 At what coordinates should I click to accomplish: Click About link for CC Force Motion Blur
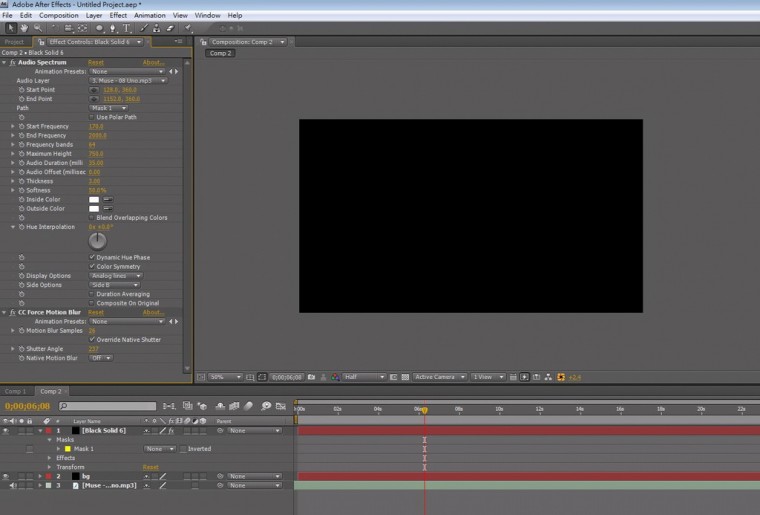[153, 313]
